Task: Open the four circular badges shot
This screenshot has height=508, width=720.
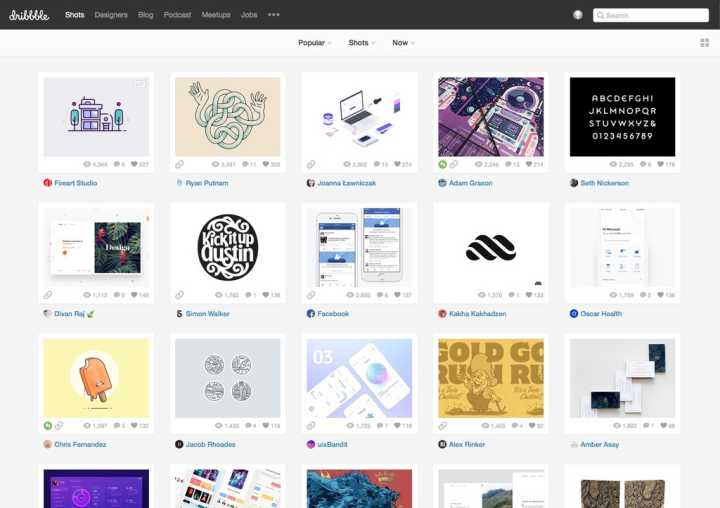Action: click(227, 378)
